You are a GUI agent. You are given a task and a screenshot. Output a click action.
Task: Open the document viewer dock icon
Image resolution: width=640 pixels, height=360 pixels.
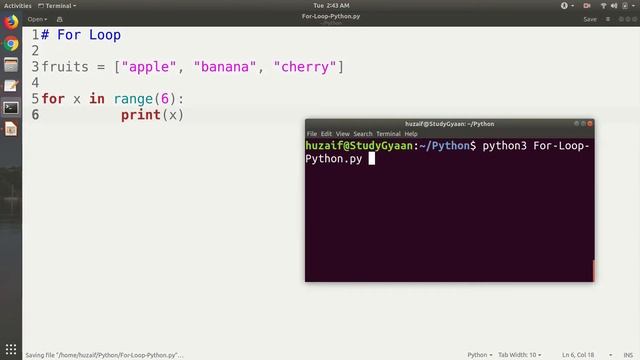pyautogui.click(x=11, y=129)
